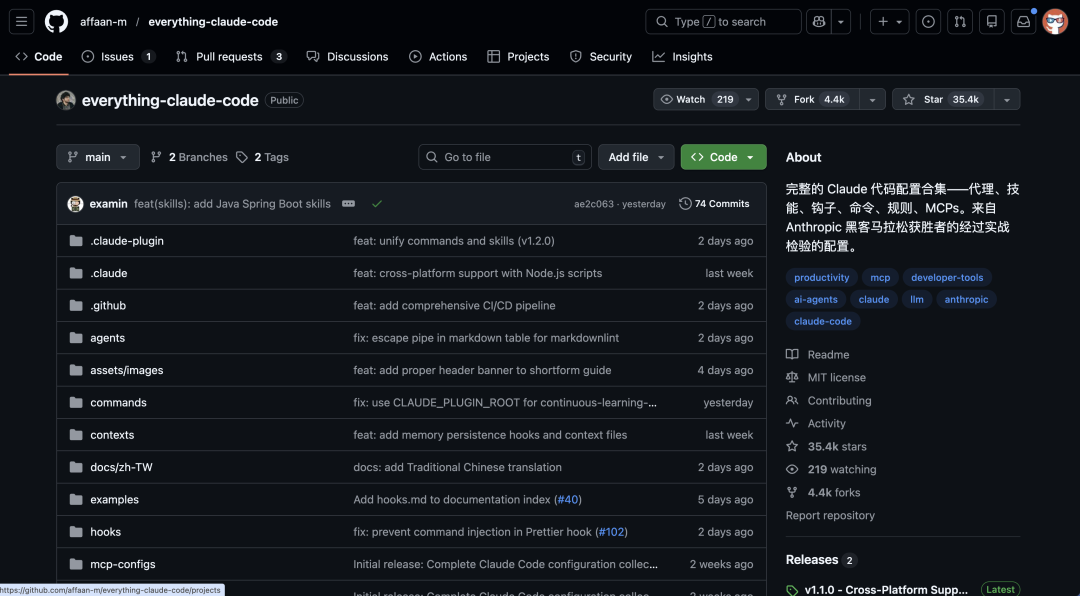The image size is (1080, 596).
Task: Open the Activity graph for the repo
Action: click(825, 423)
